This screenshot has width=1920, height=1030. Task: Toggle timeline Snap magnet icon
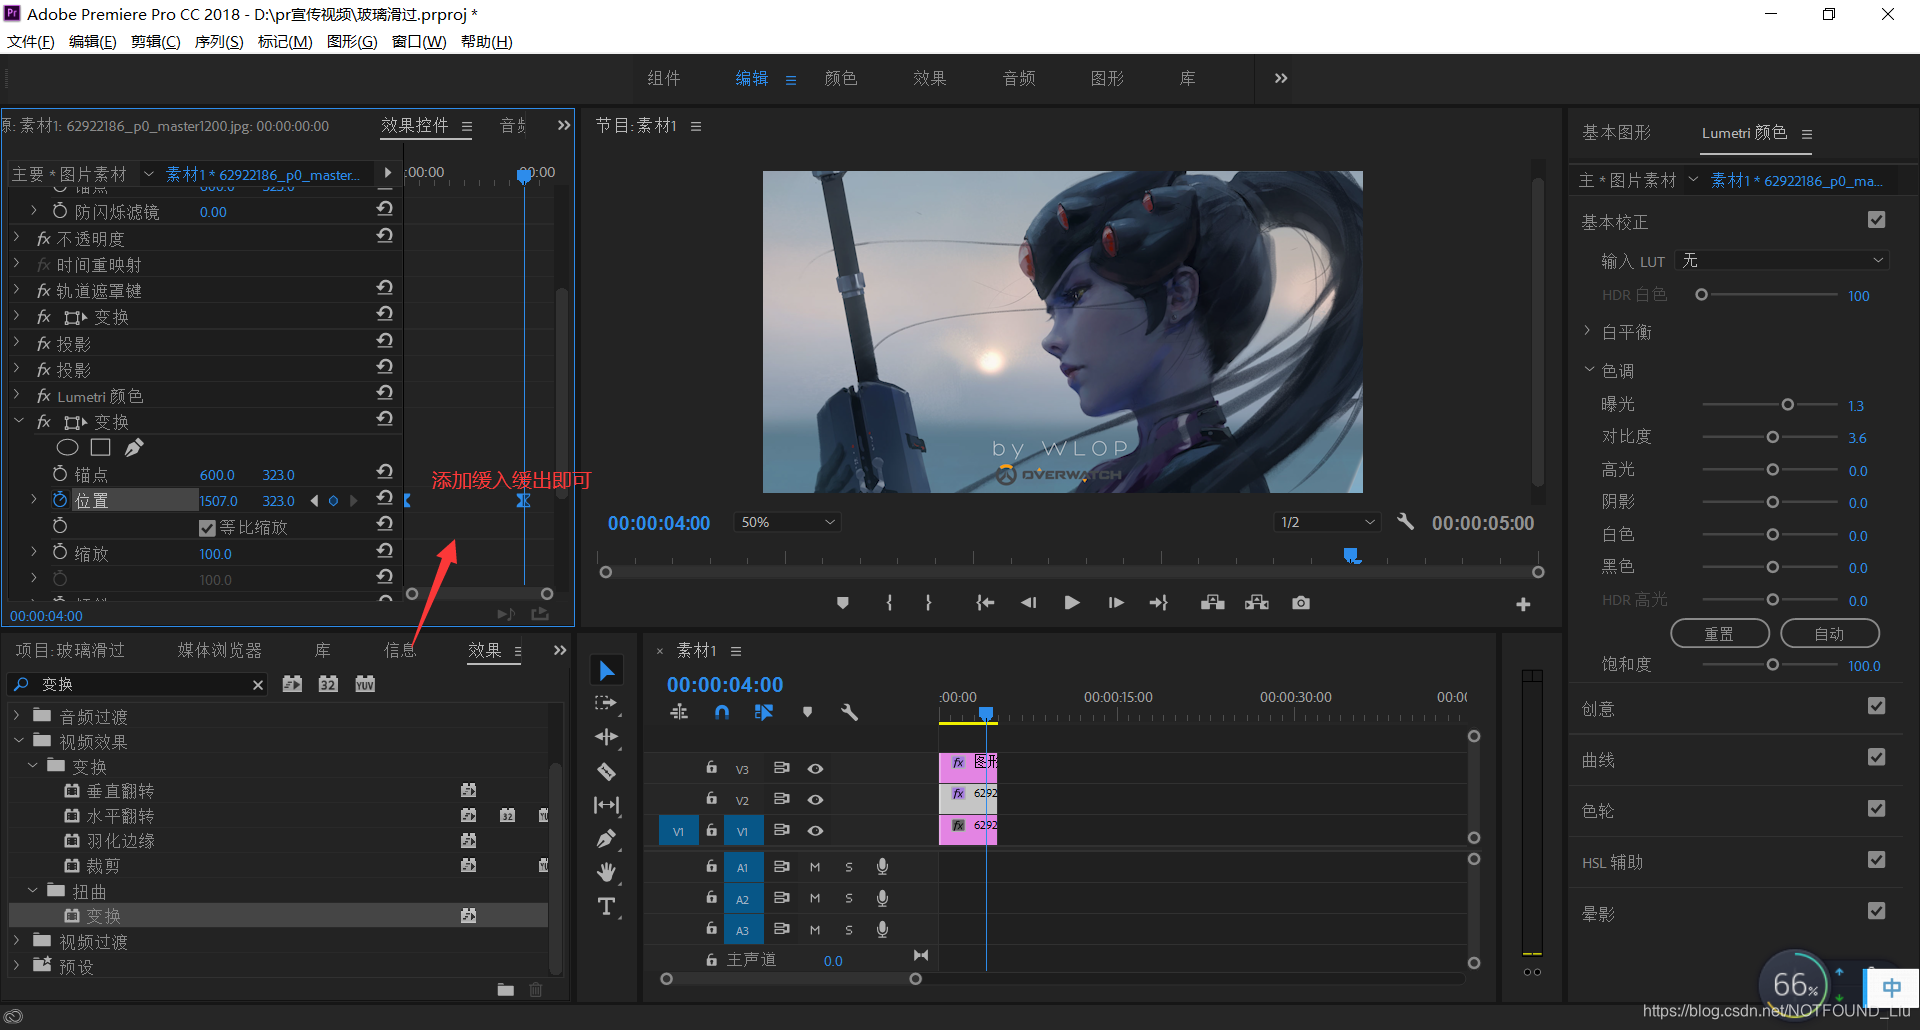(x=722, y=713)
